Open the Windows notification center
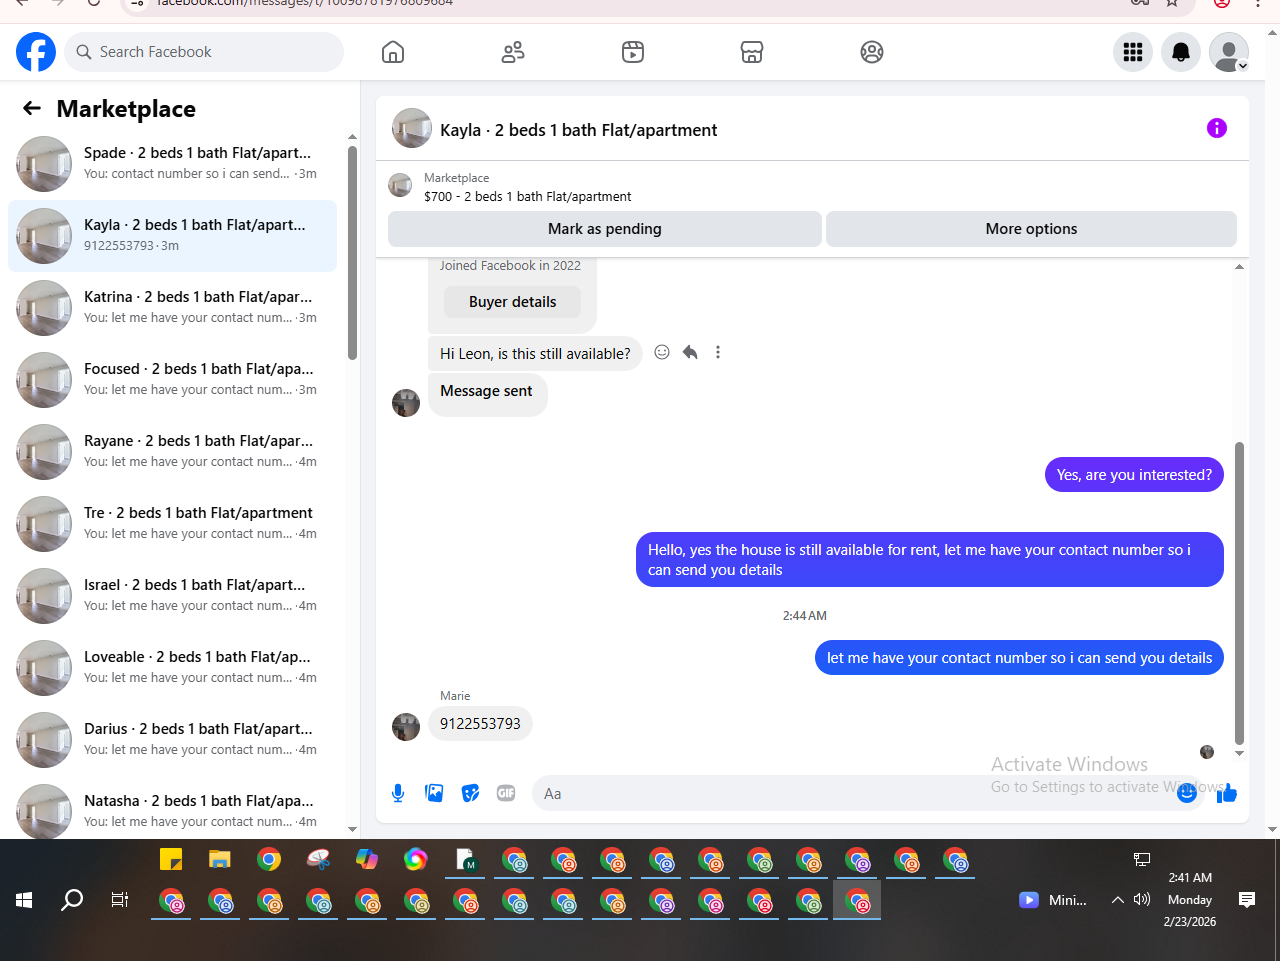1280x961 pixels. [1247, 900]
